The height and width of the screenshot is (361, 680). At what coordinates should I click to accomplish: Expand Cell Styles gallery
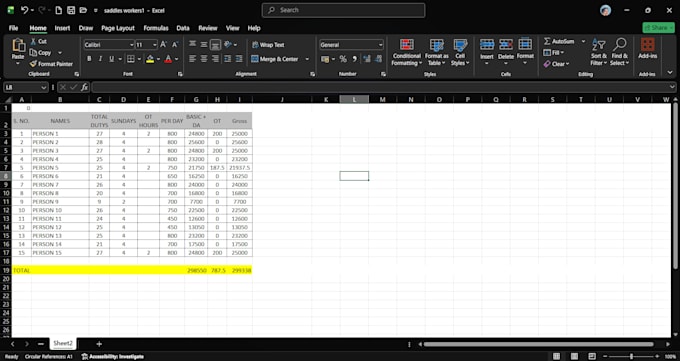pos(460,52)
